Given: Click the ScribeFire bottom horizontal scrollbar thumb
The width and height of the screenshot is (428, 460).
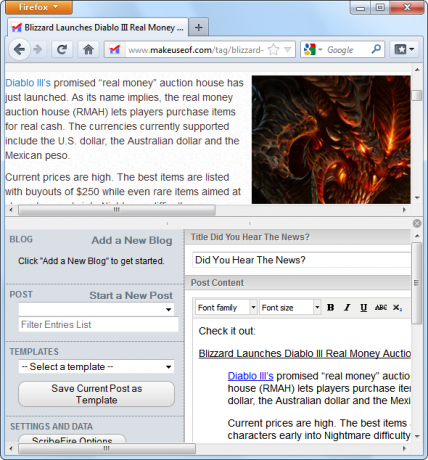Looking at the screenshot, I should [x=107, y=449].
